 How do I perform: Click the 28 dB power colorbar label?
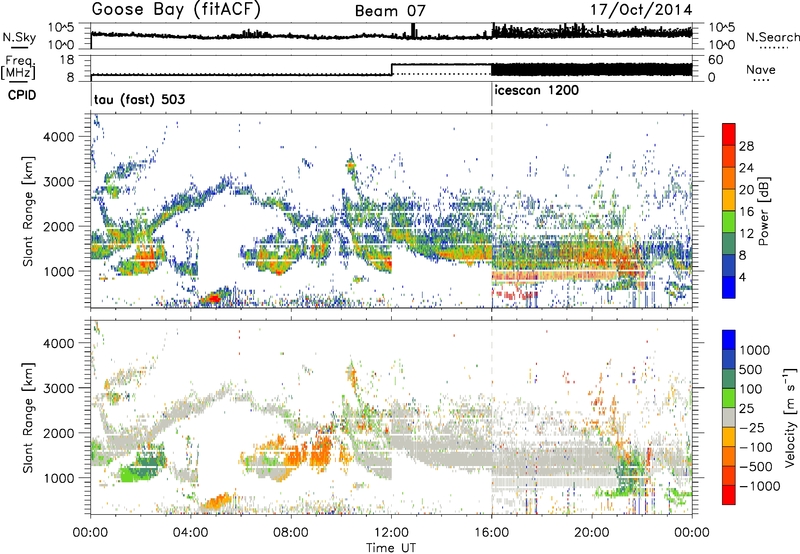click(x=746, y=146)
